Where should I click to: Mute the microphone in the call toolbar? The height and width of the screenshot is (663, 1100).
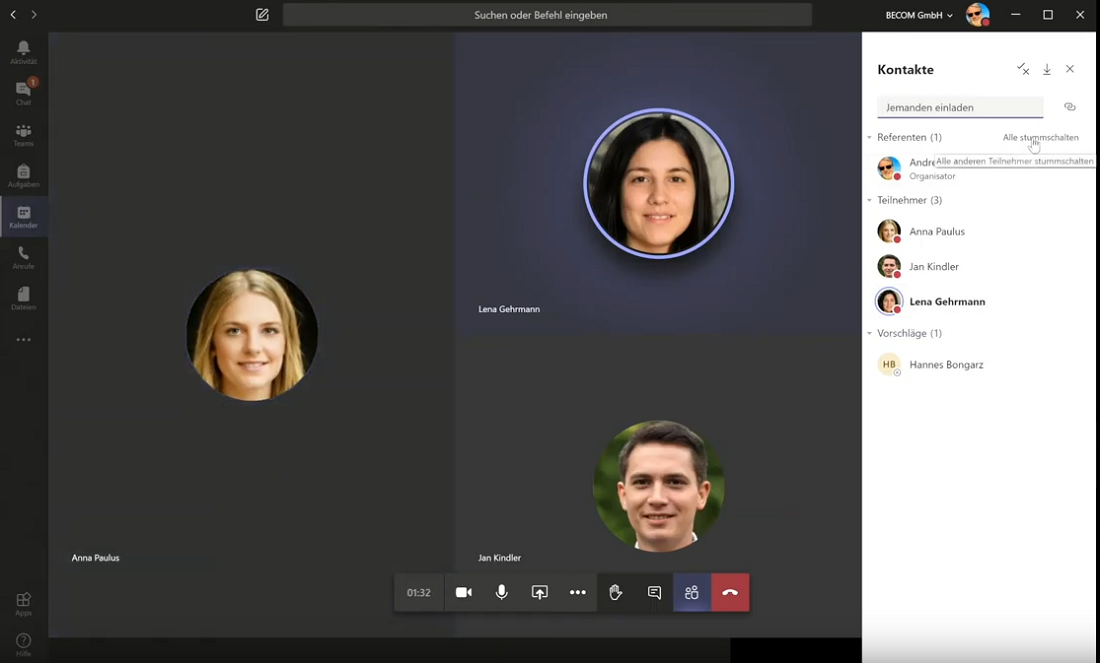coord(502,592)
